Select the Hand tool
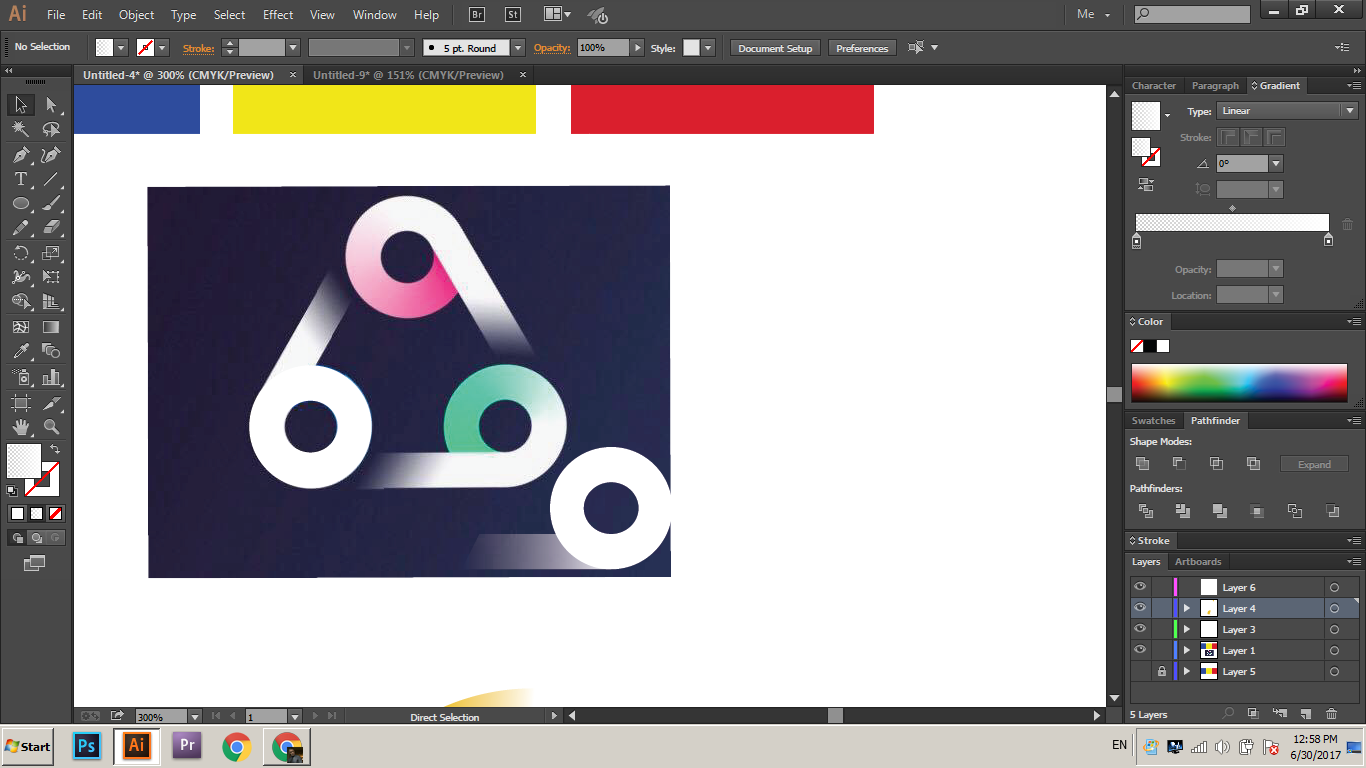Screen dimensions: 1366x768 [21, 427]
